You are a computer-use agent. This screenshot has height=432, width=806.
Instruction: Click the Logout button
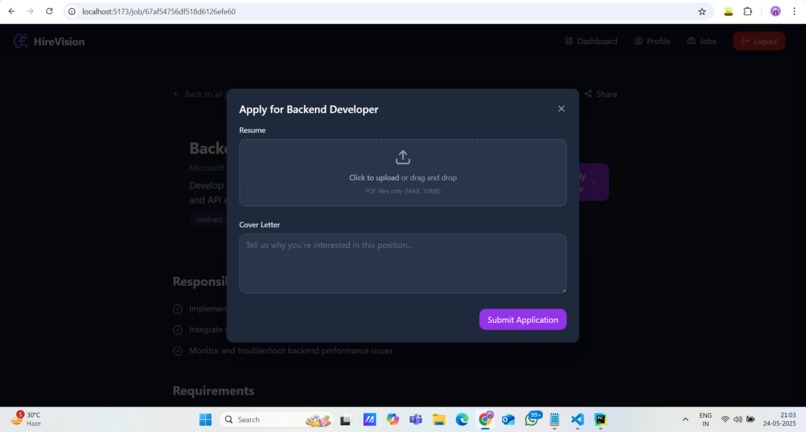pyautogui.click(x=759, y=41)
